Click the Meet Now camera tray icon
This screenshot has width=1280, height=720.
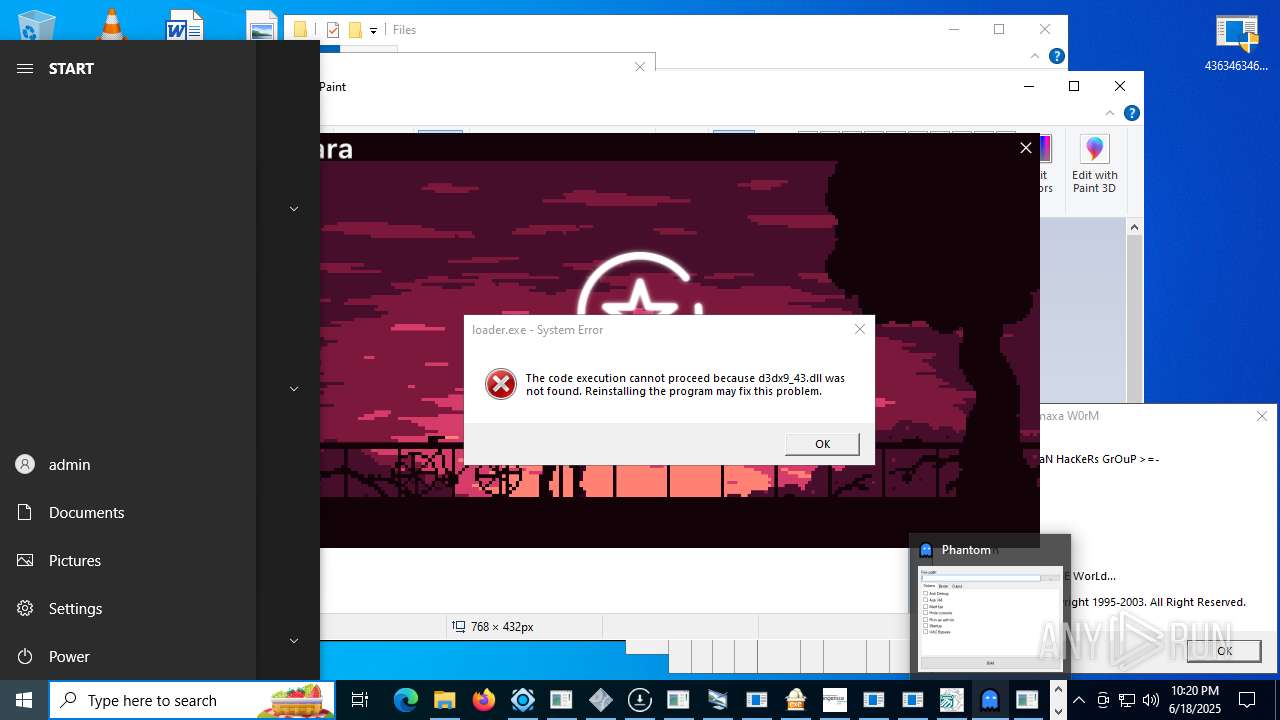click(x=1103, y=700)
